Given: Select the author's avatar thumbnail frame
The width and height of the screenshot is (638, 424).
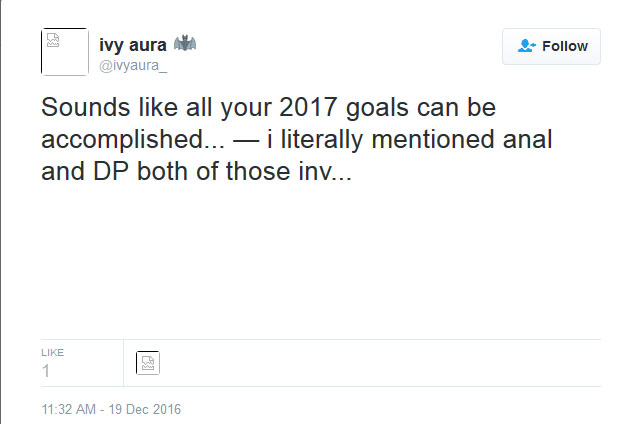Looking at the screenshot, I should point(65,51).
